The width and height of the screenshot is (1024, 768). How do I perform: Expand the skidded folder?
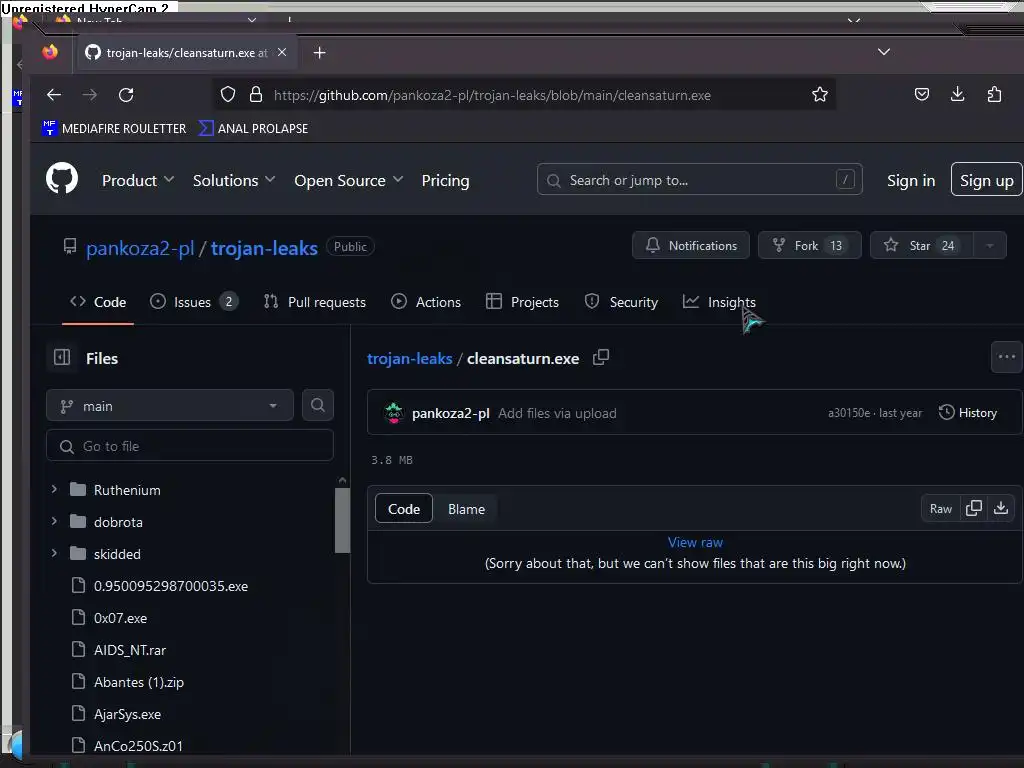click(54, 553)
